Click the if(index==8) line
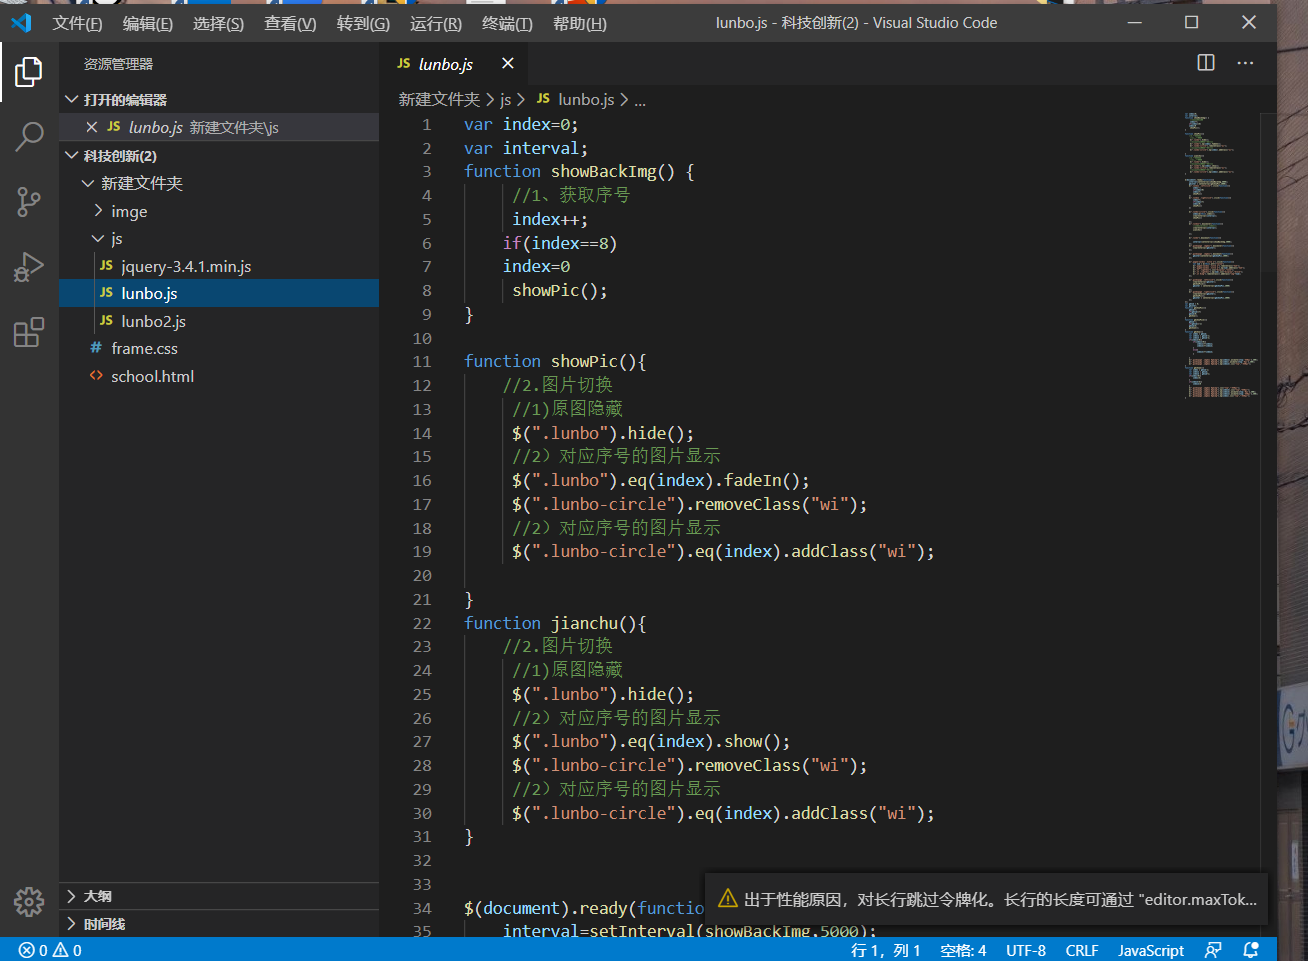Screen dimensions: 1308x961 pos(560,243)
